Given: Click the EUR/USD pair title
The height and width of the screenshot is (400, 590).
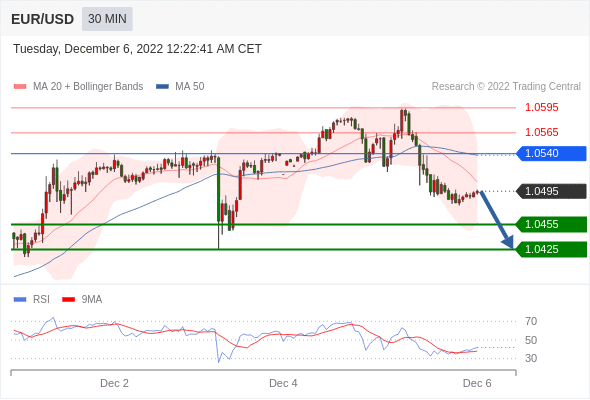Looking at the screenshot, I should point(43,19).
